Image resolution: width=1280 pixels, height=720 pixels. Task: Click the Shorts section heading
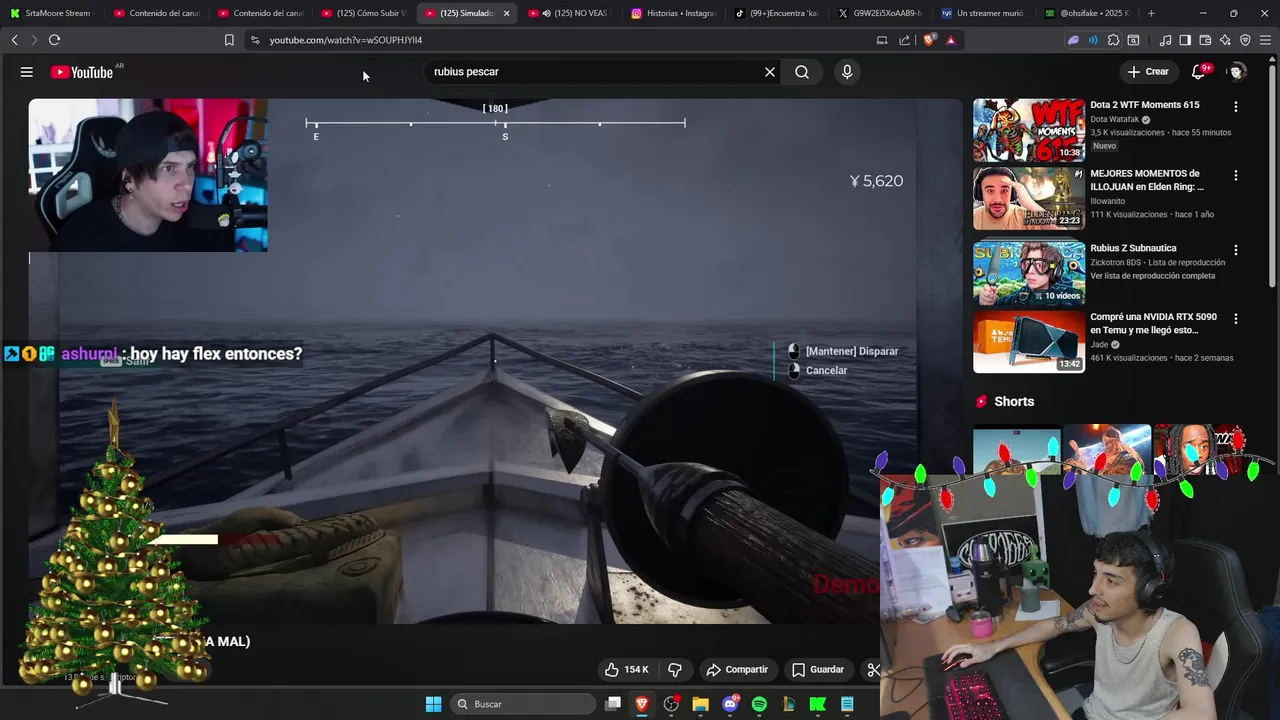(x=1014, y=401)
